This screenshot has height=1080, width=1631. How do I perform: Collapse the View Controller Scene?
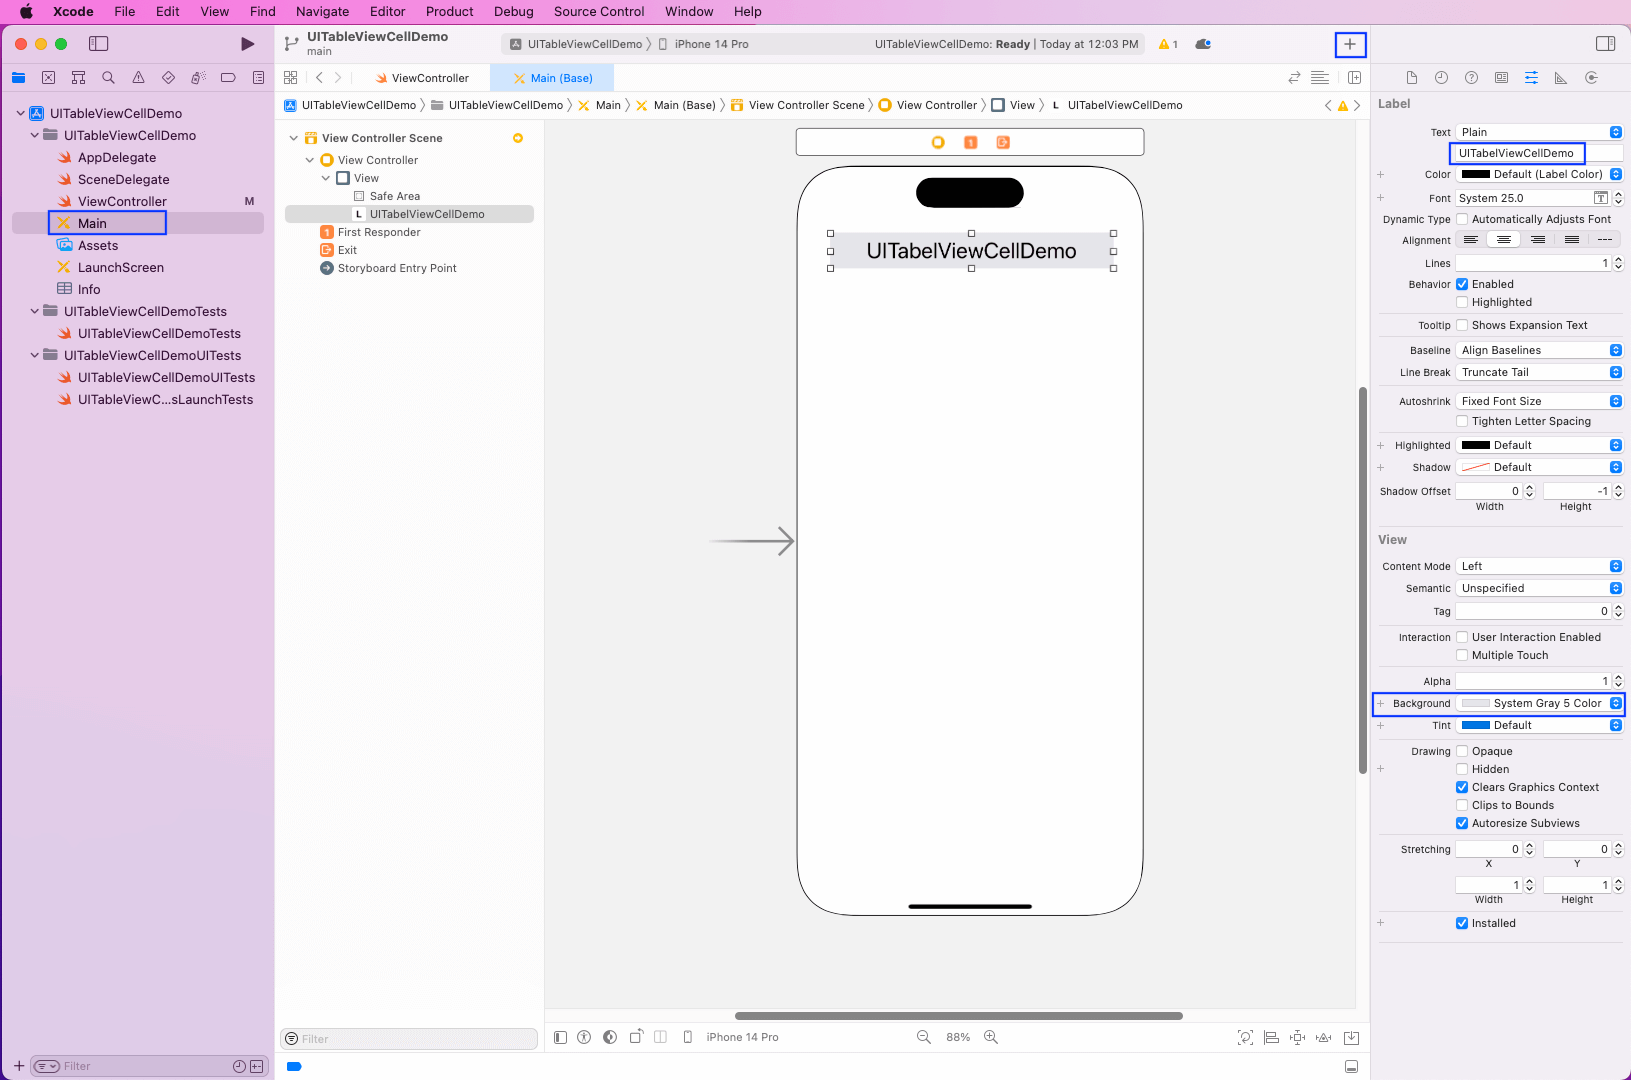point(294,138)
